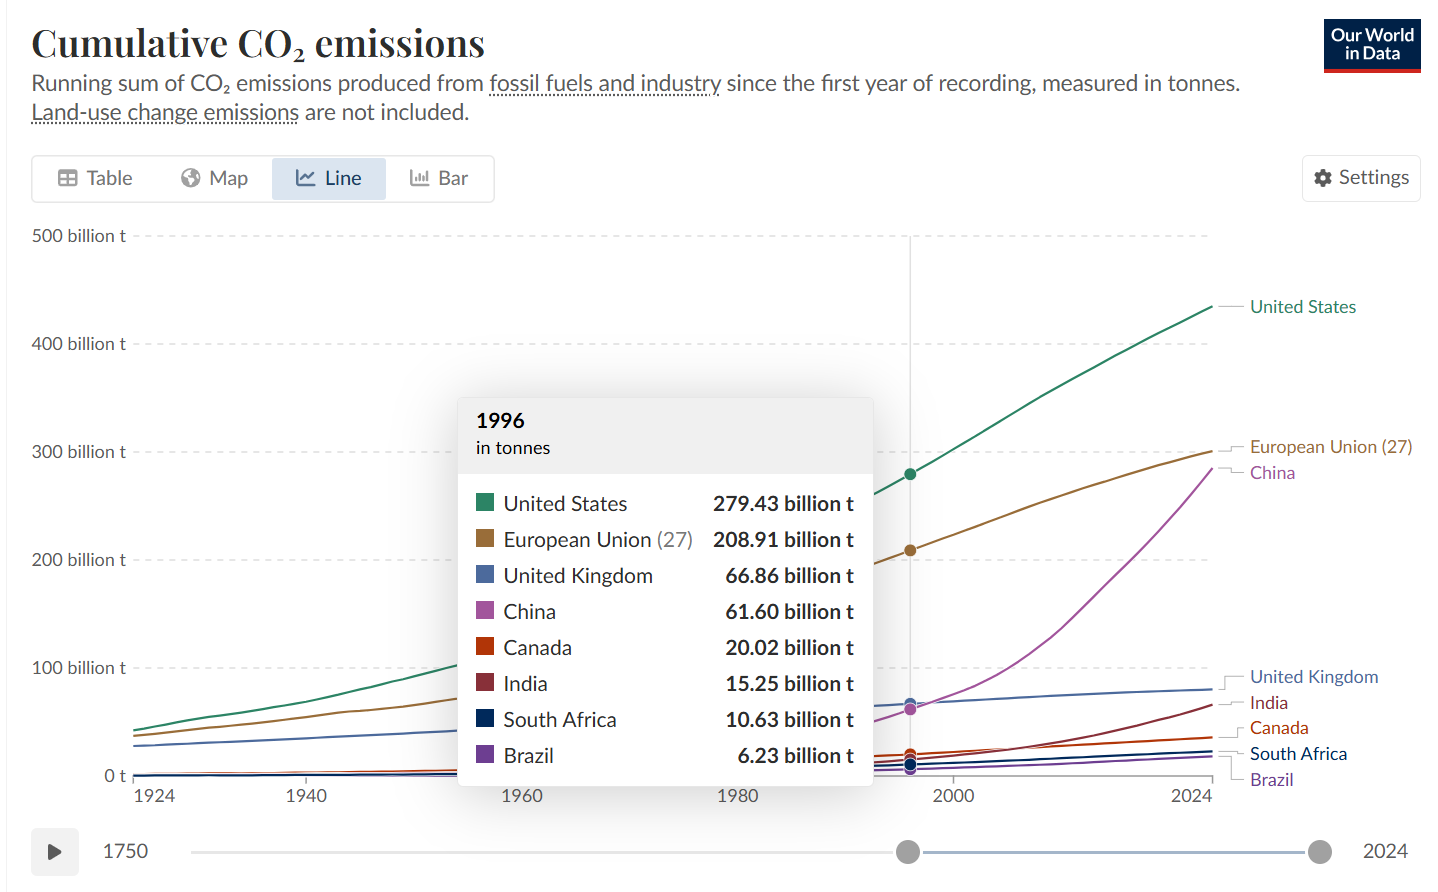Viewport: 1438px width, 892px height.
Task: Select the Brazil line label
Action: click(1270, 780)
